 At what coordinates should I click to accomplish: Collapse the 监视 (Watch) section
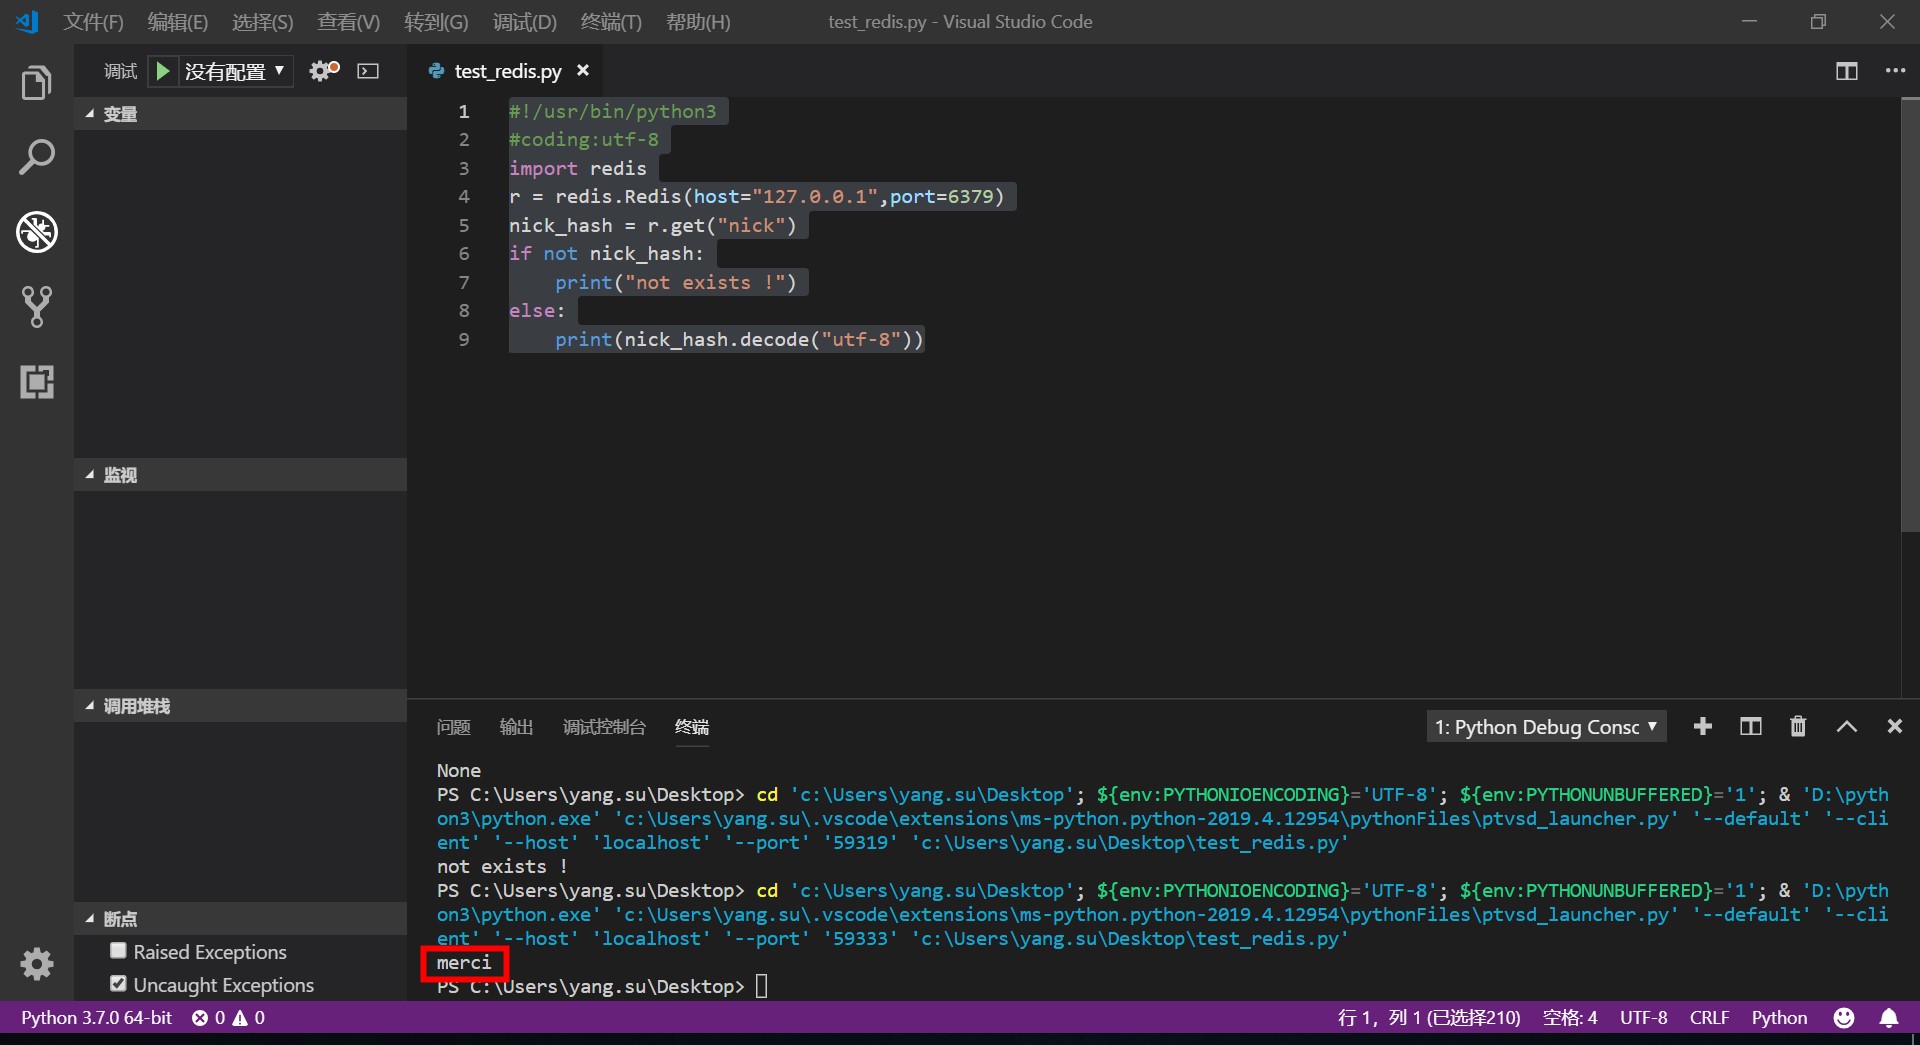click(240, 475)
